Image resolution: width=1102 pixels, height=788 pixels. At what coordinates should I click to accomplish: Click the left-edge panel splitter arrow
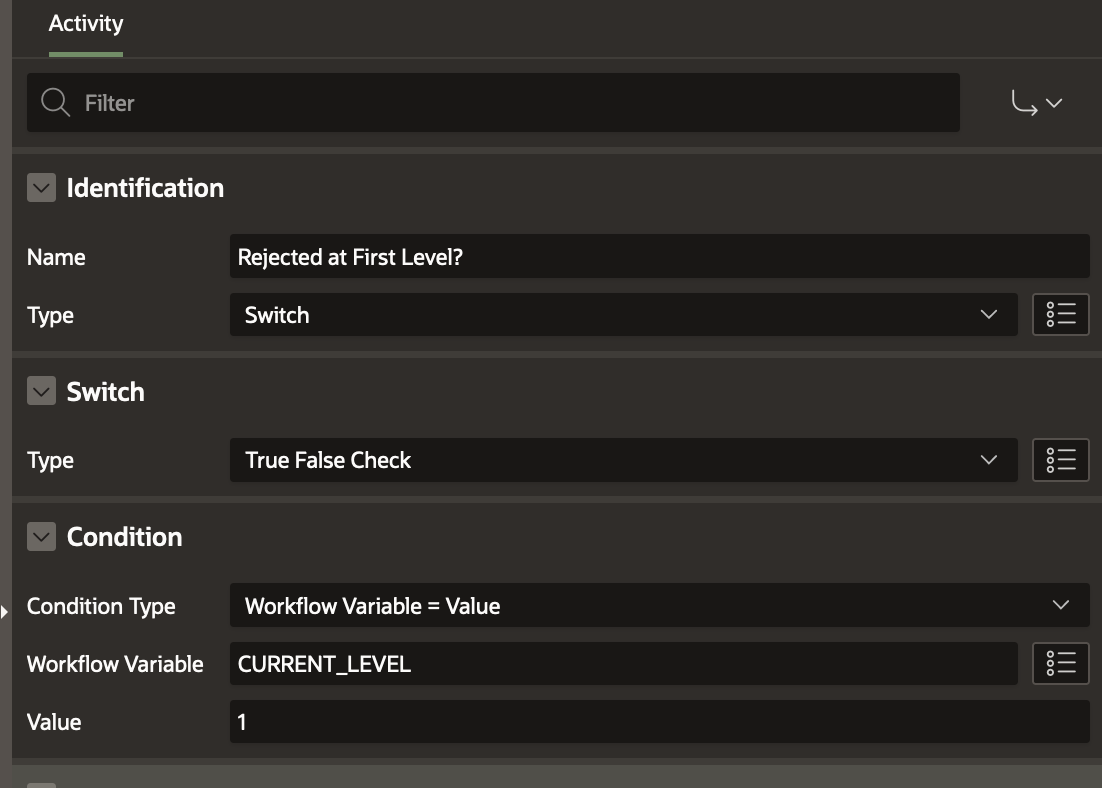tap(4, 610)
